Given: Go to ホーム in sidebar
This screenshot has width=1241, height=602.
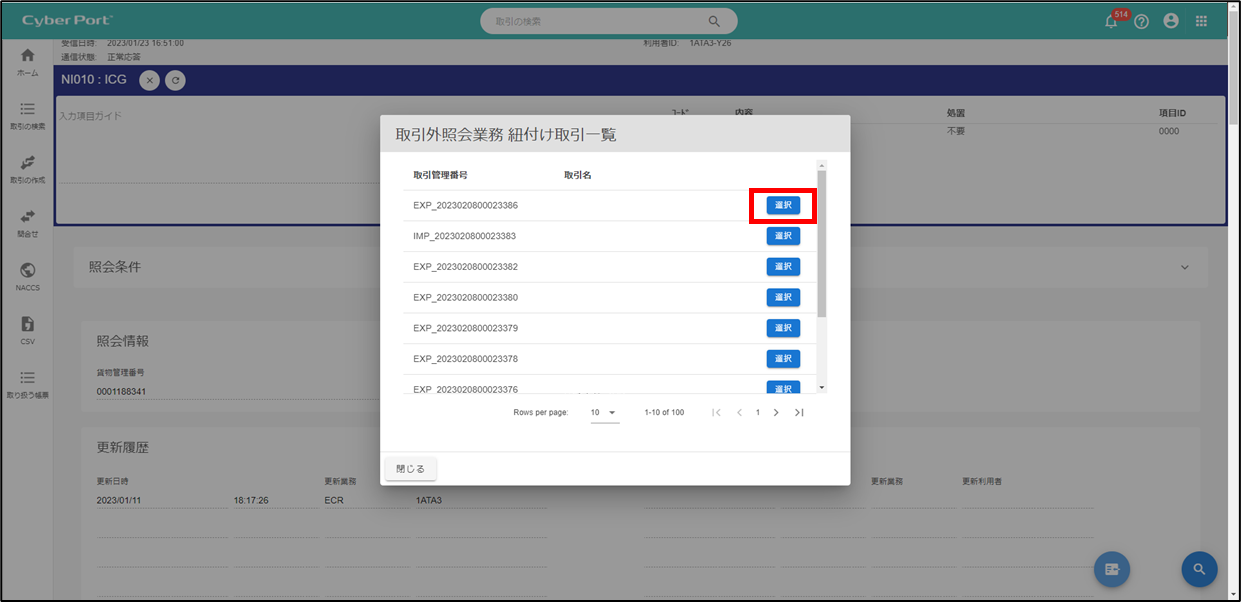Looking at the screenshot, I should coord(28,61).
